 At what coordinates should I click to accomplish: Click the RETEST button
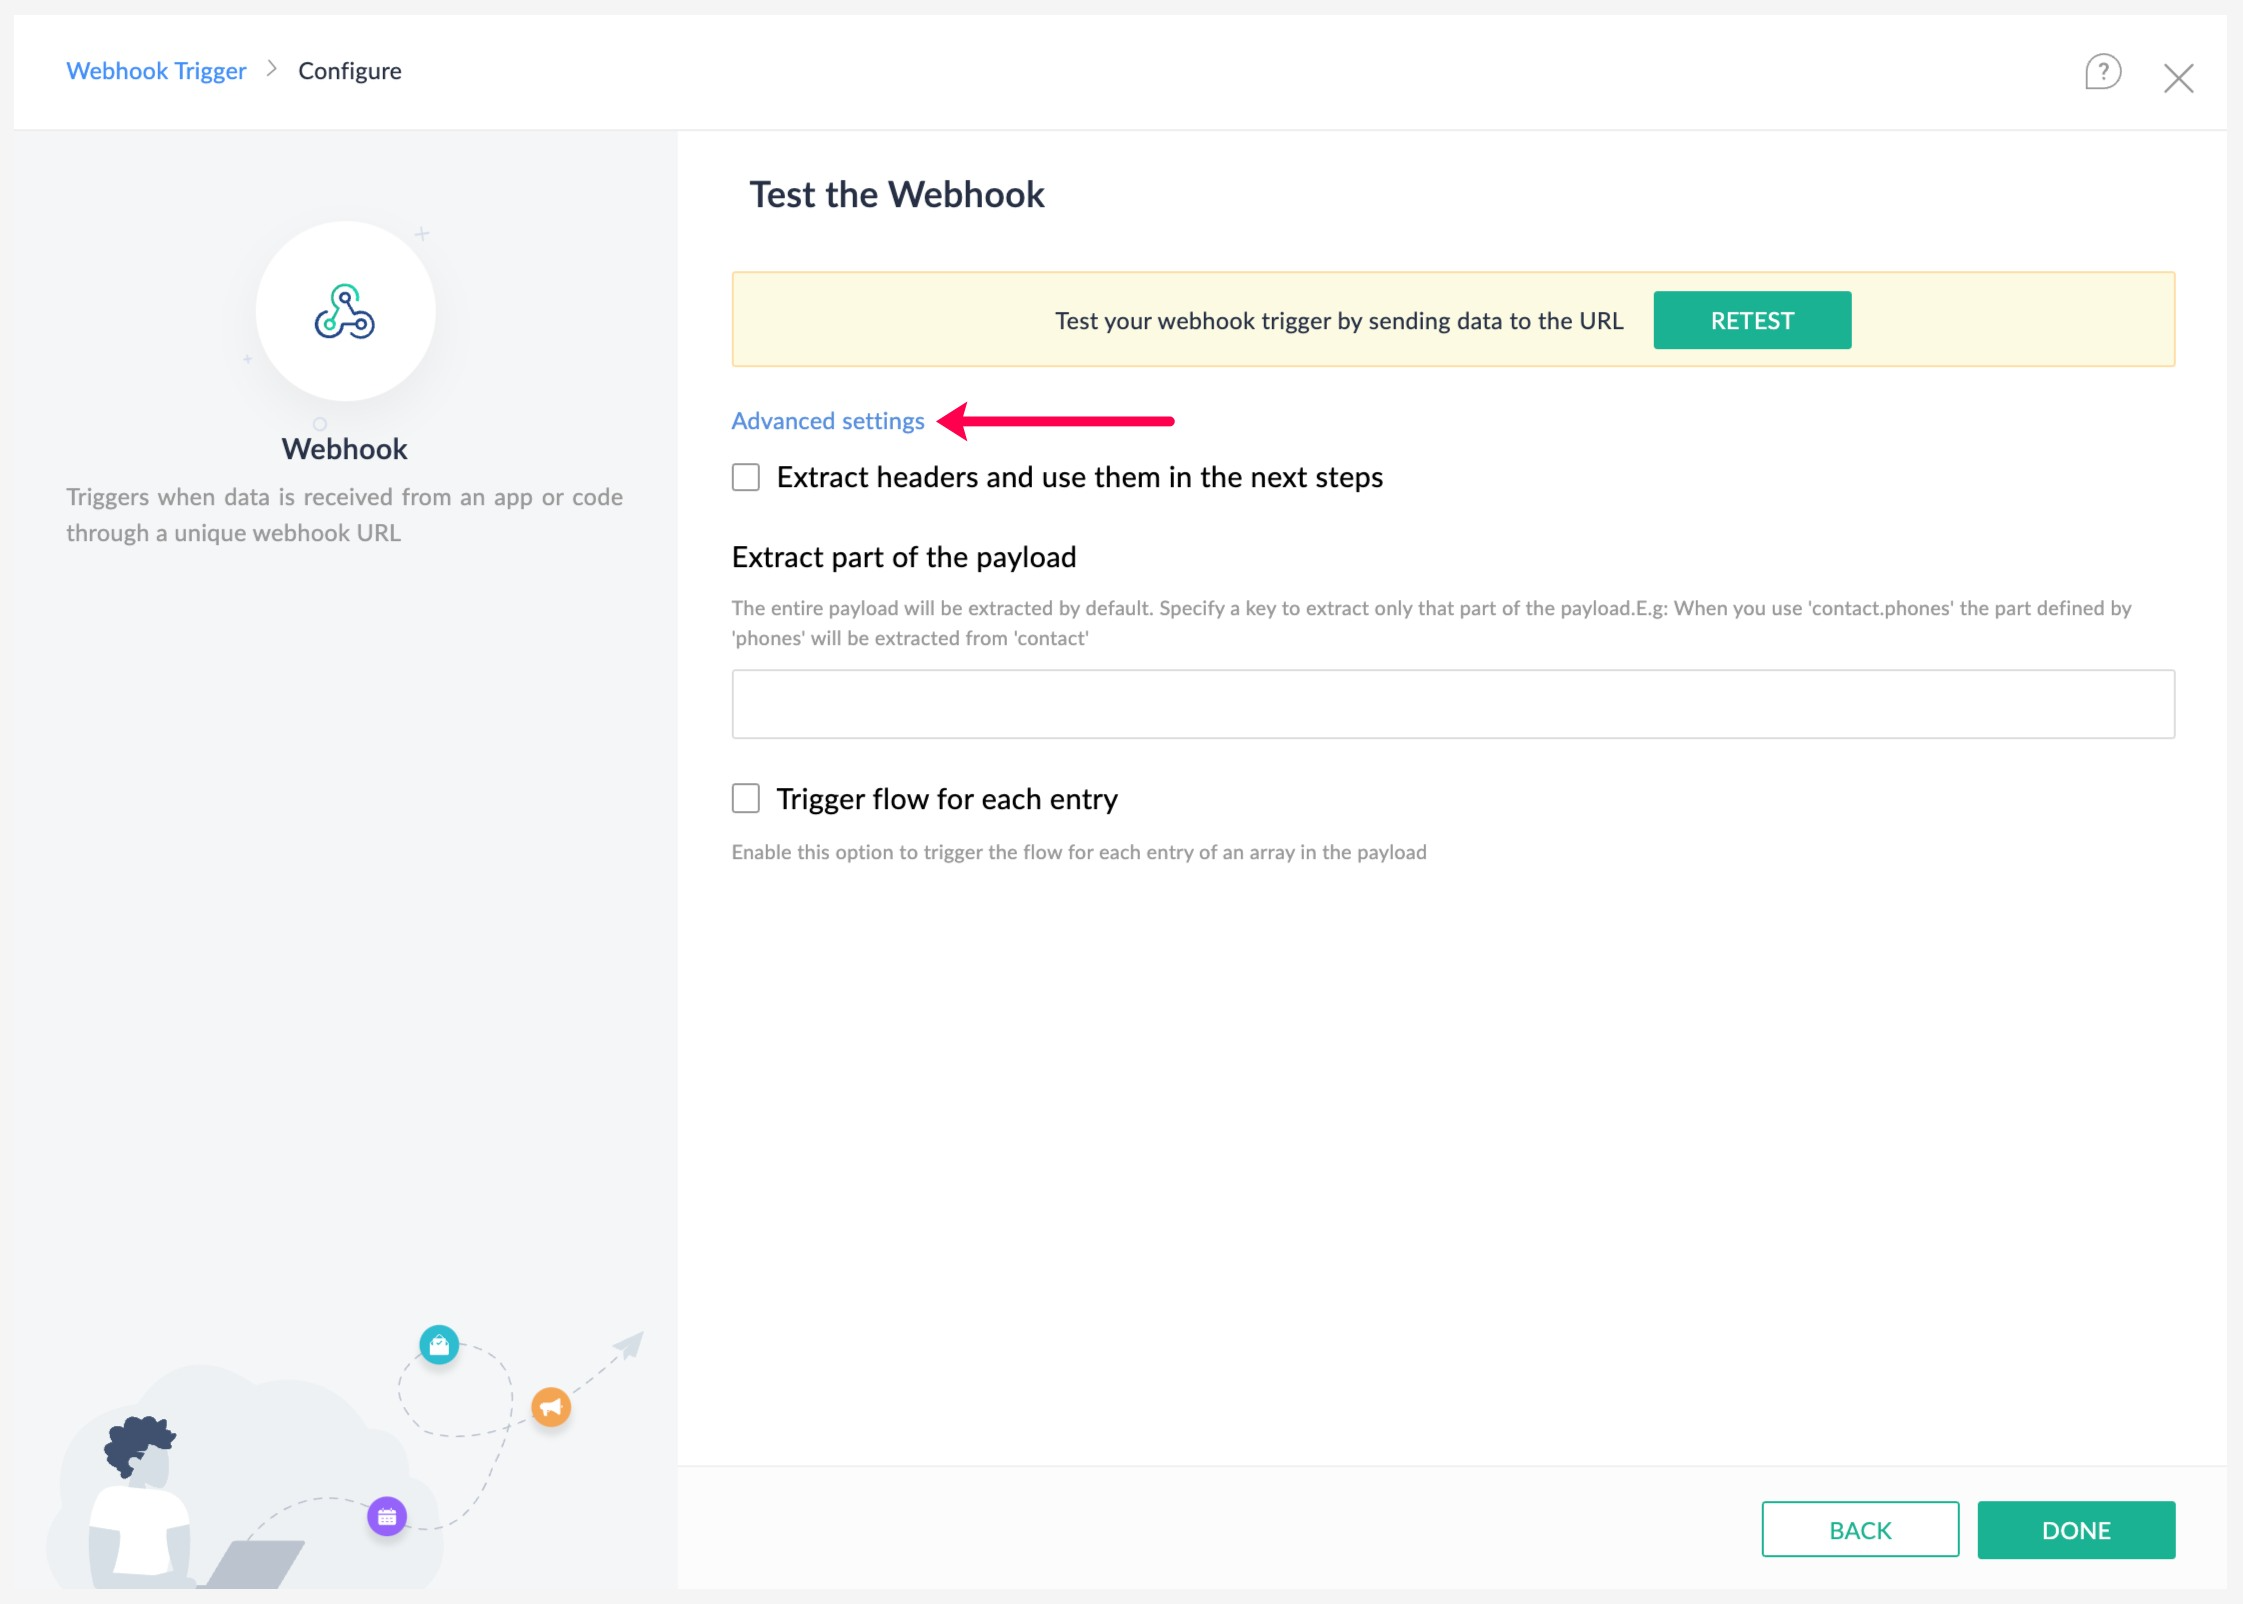pos(1752,320)
